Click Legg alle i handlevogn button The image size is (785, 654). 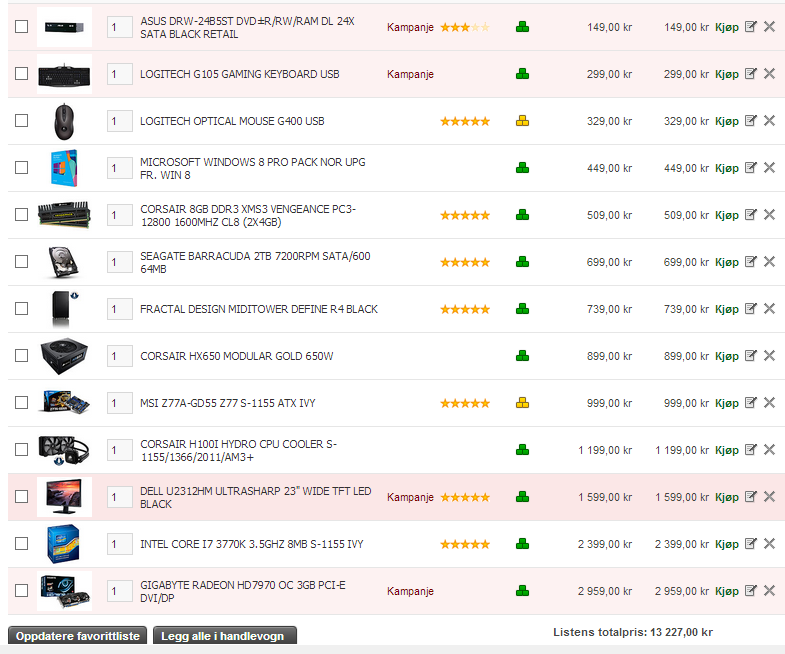click(x=225, y=635)
